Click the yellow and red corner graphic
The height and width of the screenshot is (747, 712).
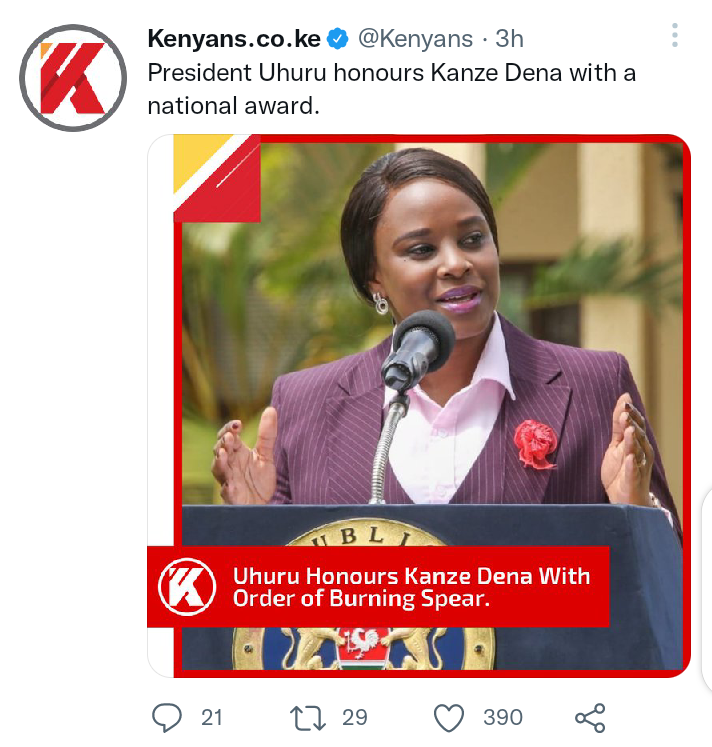(217, 179)
